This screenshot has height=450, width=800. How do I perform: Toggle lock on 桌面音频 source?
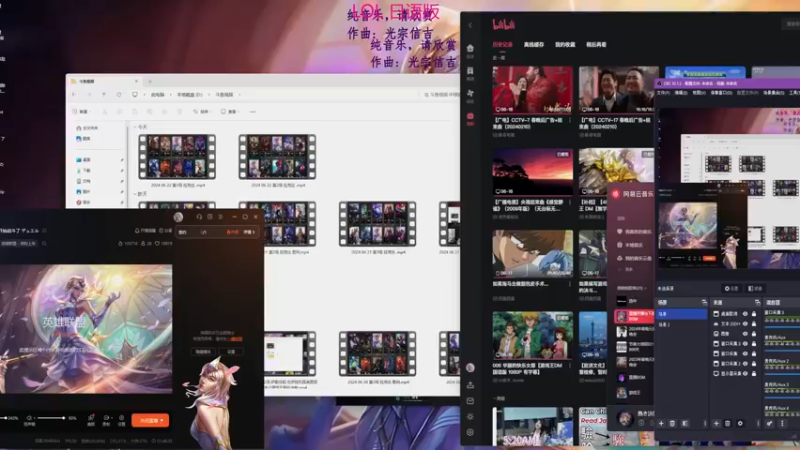[754, 314]
